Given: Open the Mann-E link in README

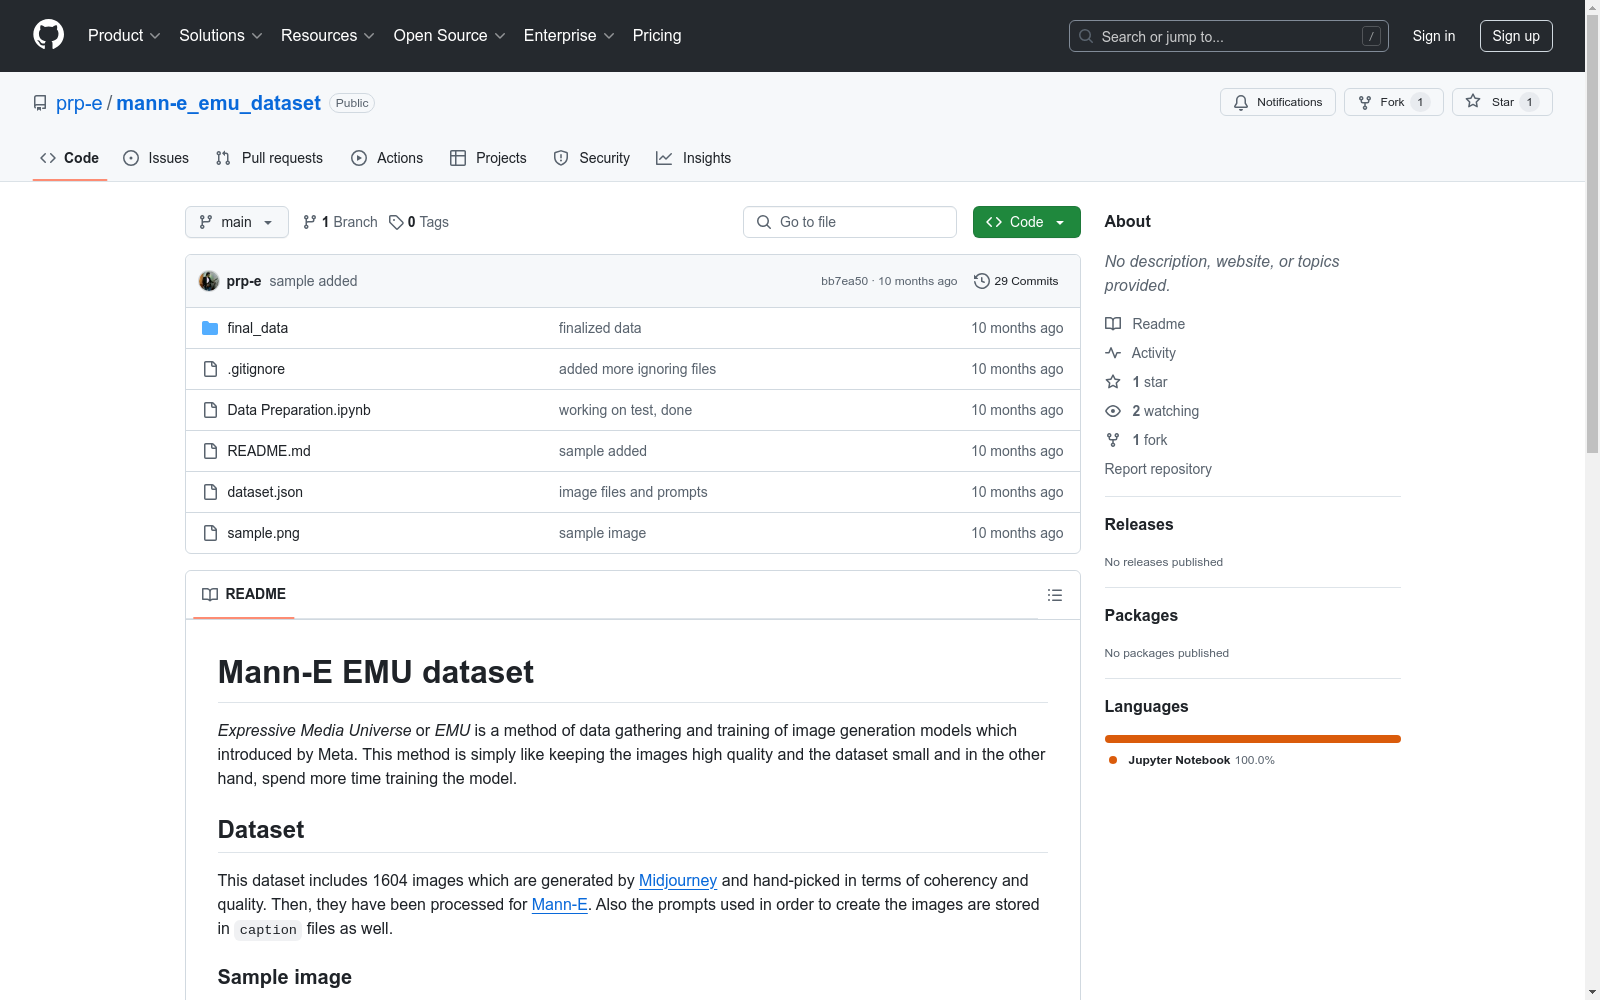Looking at the screenshot, I should click(x=559, y=904).
